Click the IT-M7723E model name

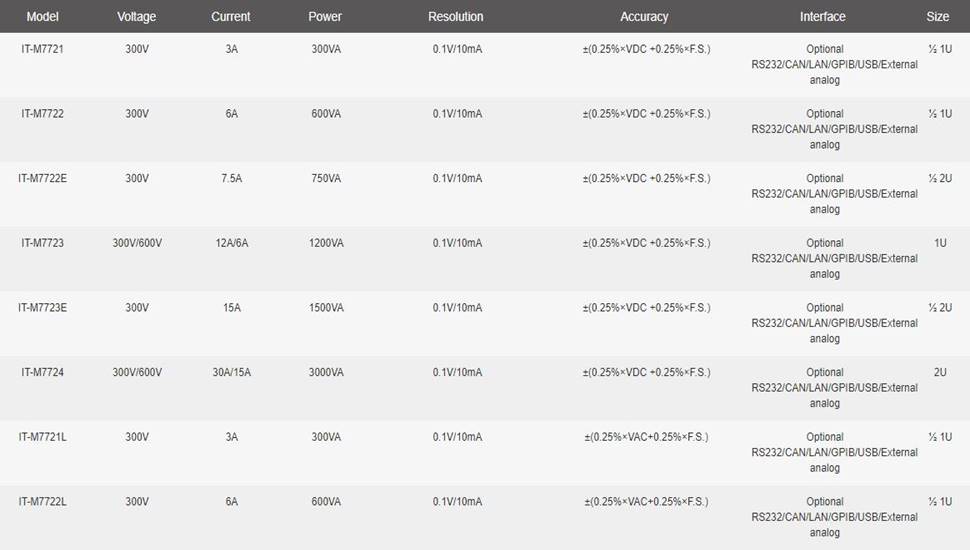(x=42, y=308)
